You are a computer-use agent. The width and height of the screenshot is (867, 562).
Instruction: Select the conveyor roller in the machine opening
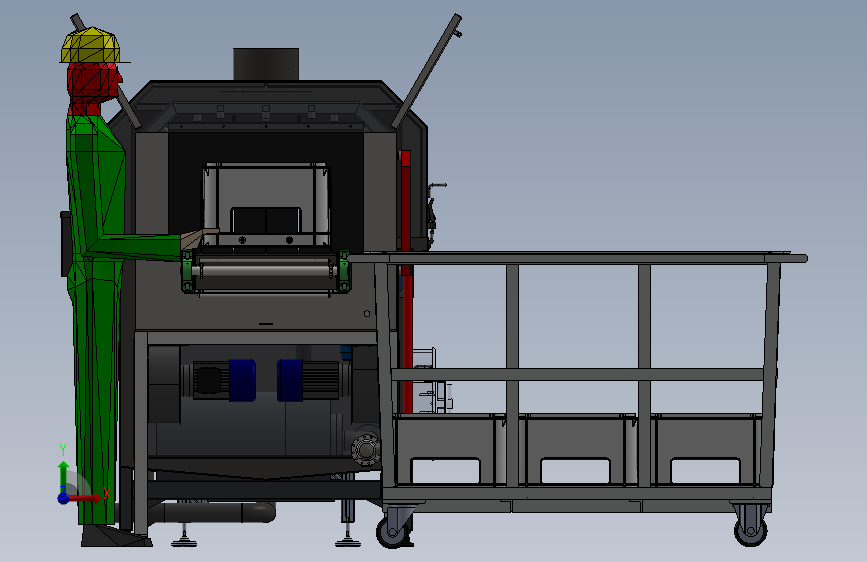[x=265, y=271]
